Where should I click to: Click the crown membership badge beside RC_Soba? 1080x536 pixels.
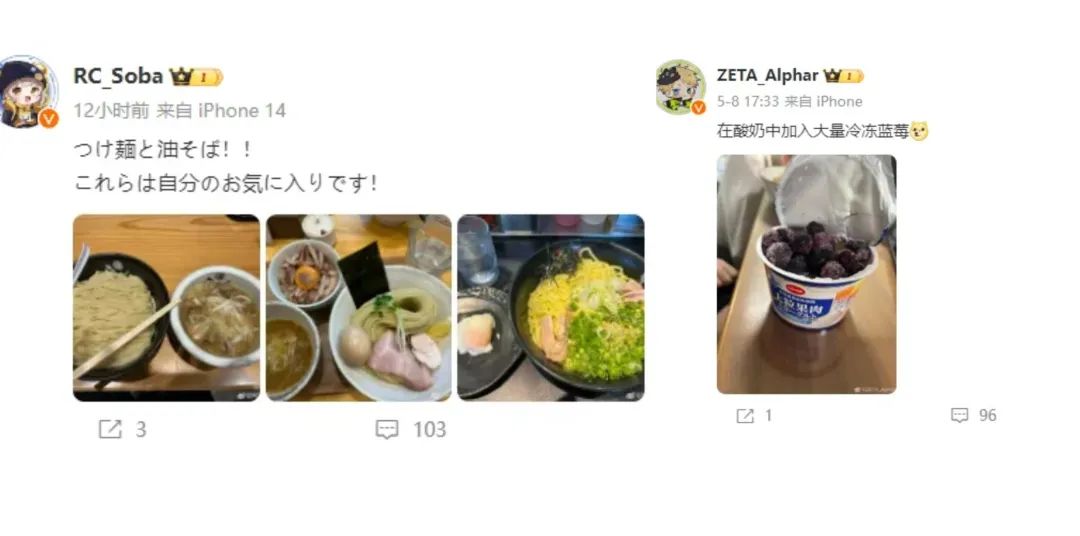tap(196, 77)
